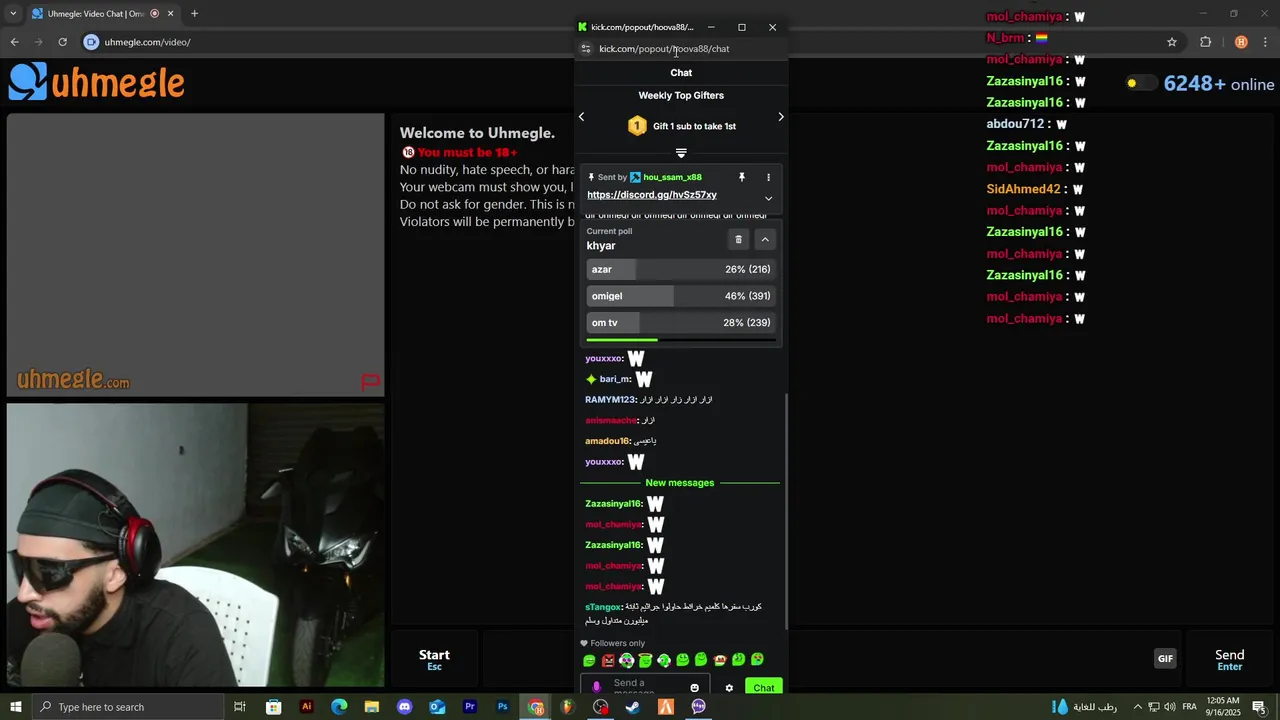
Task: Reload the Uhmegle page
Action: point(62,42)
